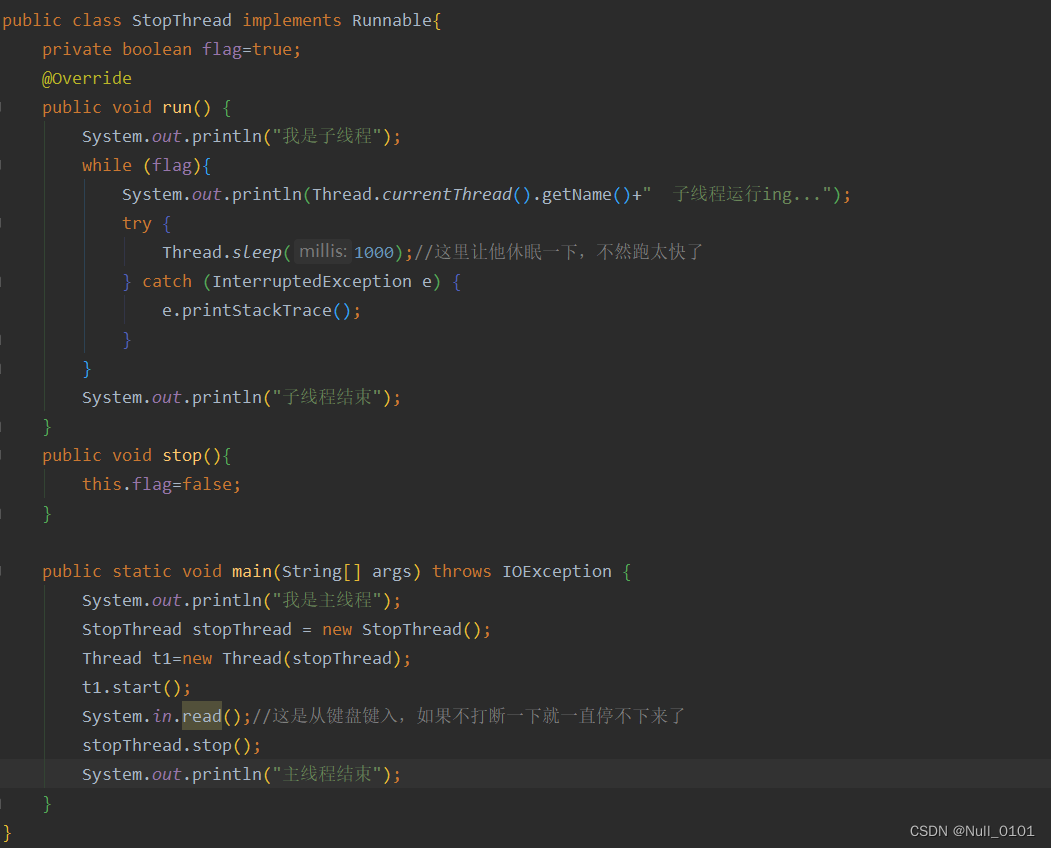Click the comment after System.in.read()
The height and width of the screenshot is (848, 1051).
(469, 716)
